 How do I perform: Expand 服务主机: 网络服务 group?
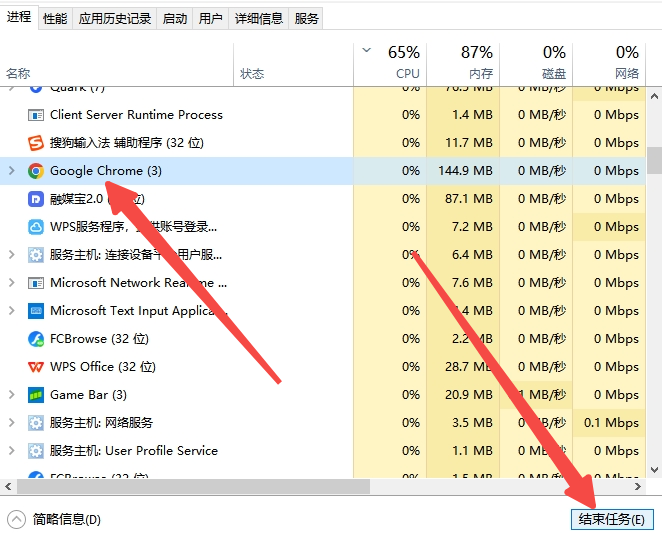[12, 423]
